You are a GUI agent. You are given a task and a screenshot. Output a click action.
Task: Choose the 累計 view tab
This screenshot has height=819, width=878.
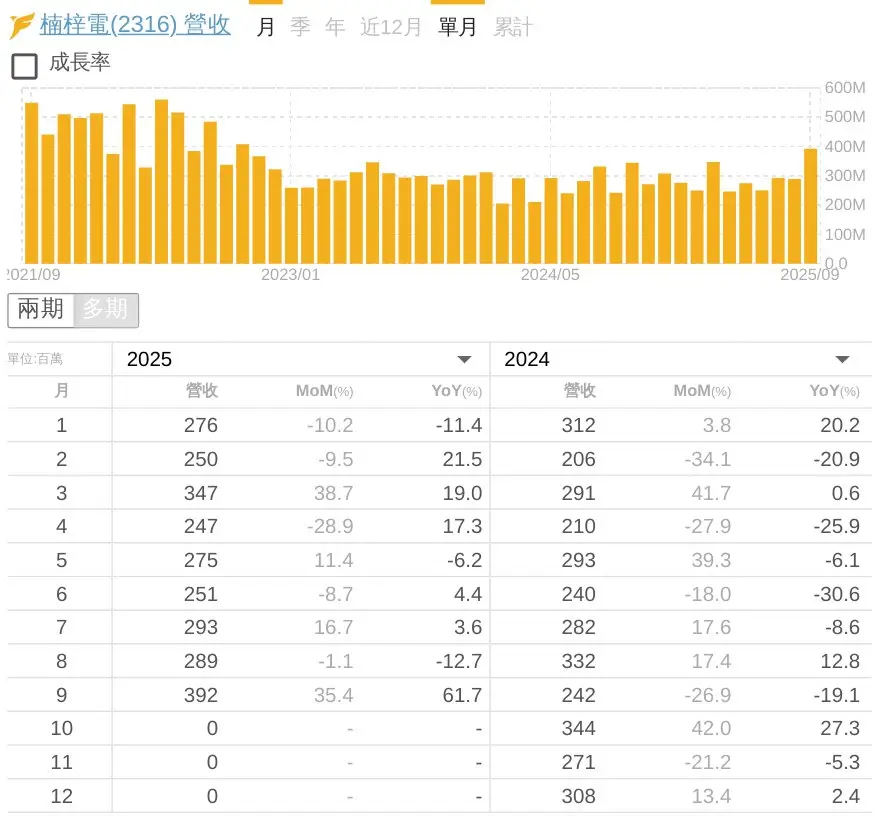coord(513,27)
